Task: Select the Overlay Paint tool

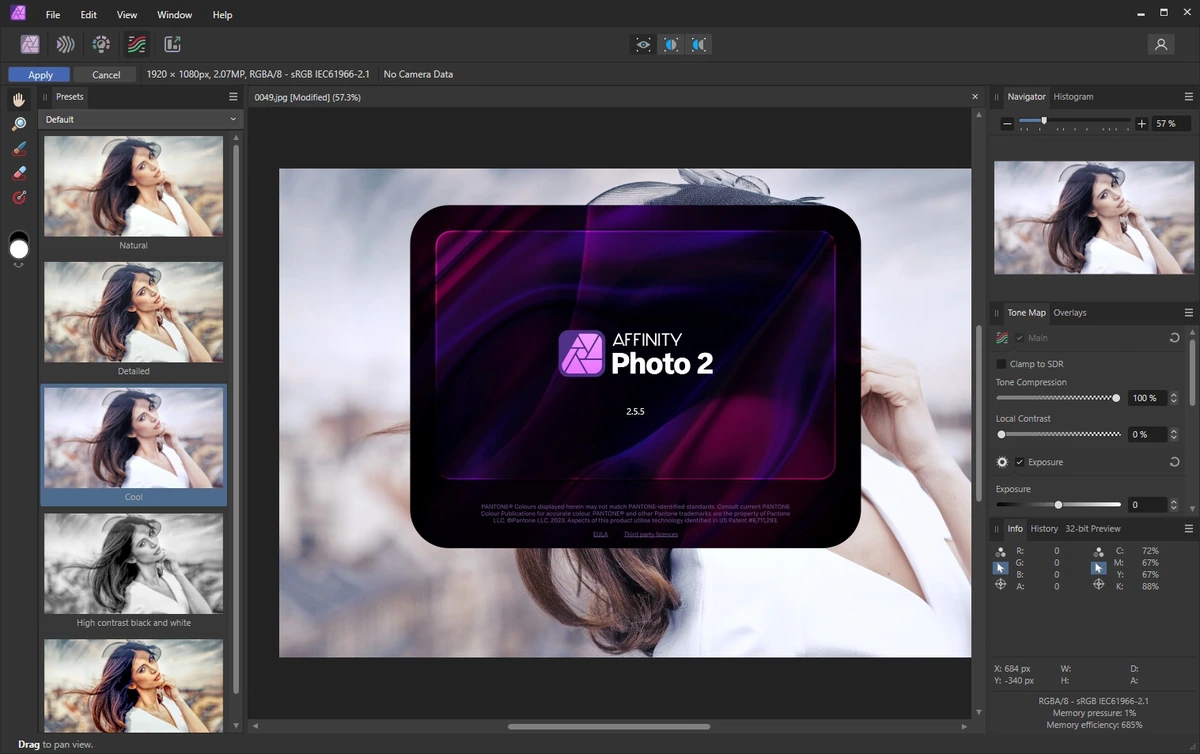Action: (x=19, y=148)
